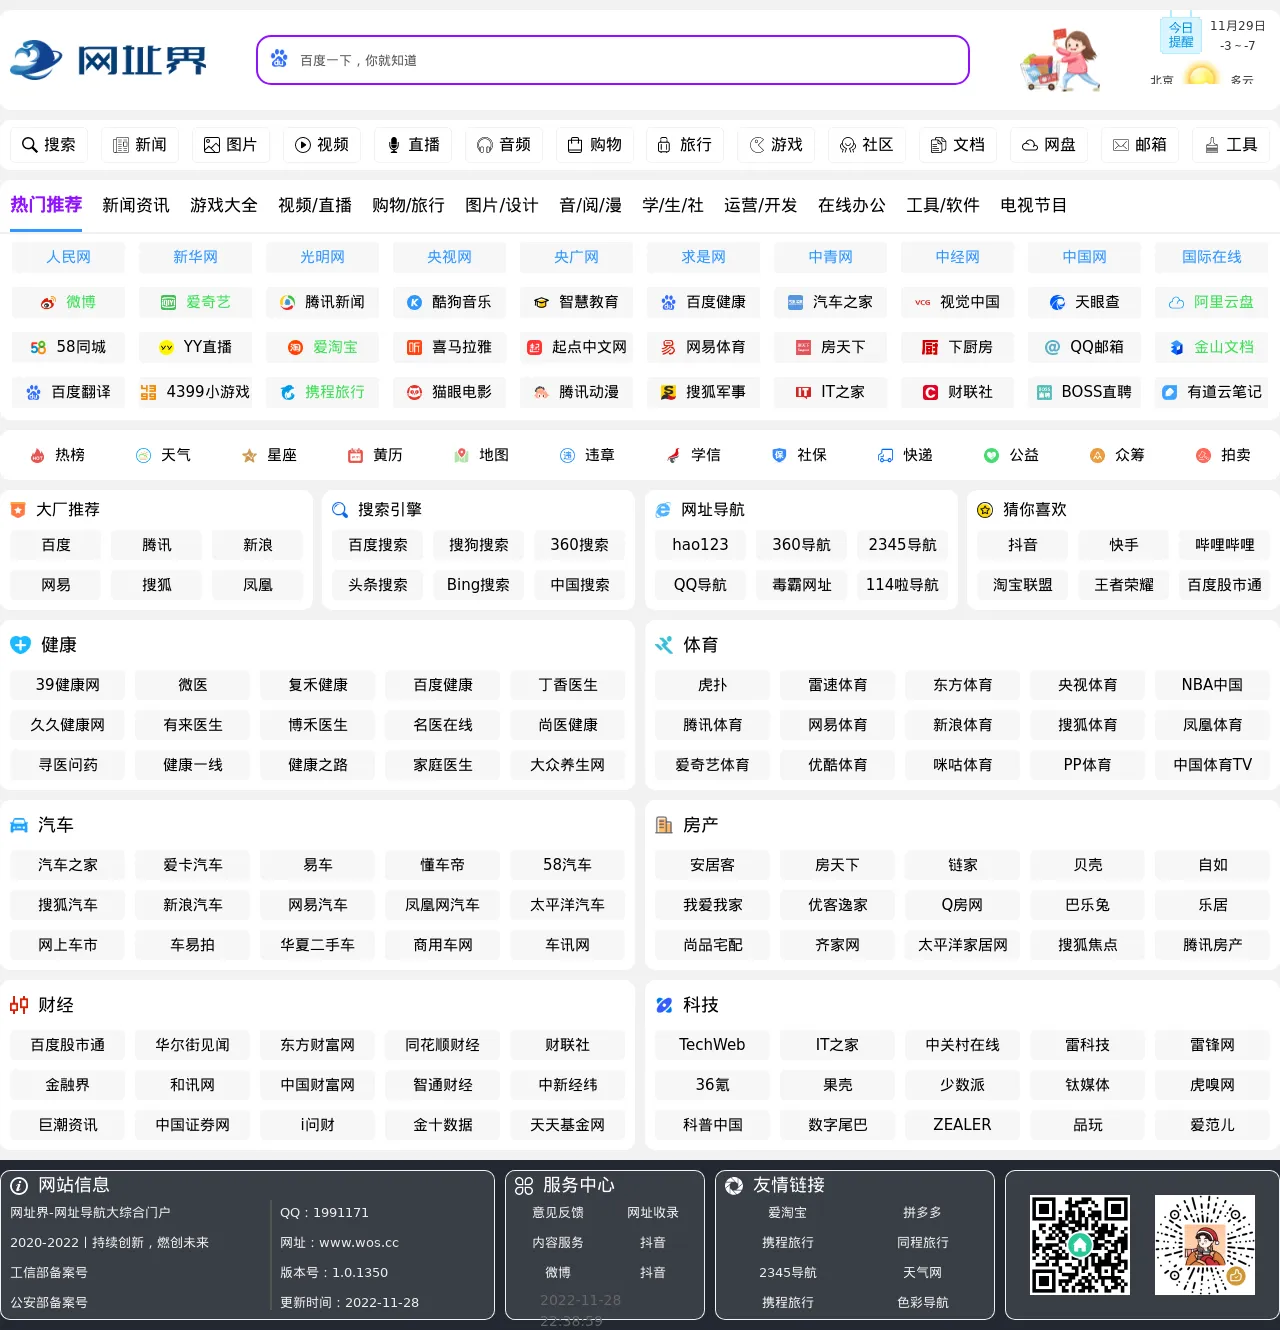
Task: Open TechWeb in 科技 section
Action: tap(712, 1045)
